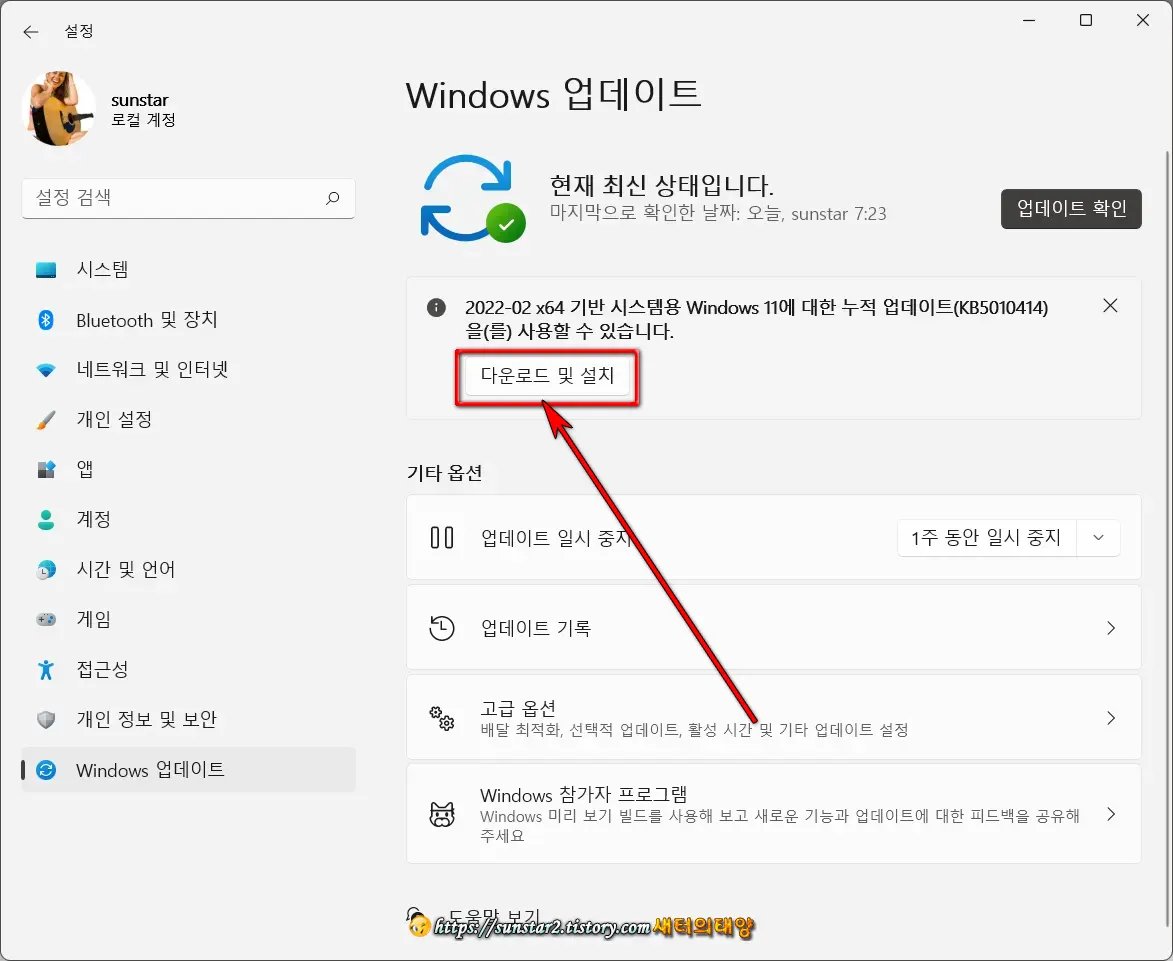
Task: Click the 업데이트 확인 button
Action: [1070, 209]
